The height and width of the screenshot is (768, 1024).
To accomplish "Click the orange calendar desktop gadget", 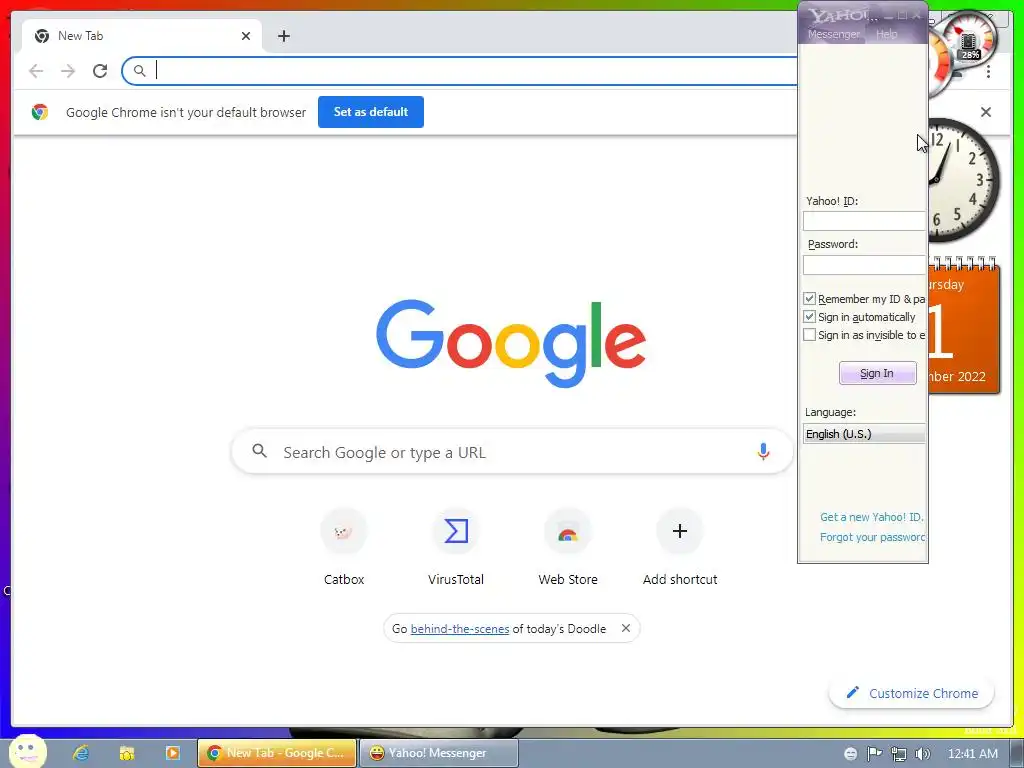I will coord(964,327).
